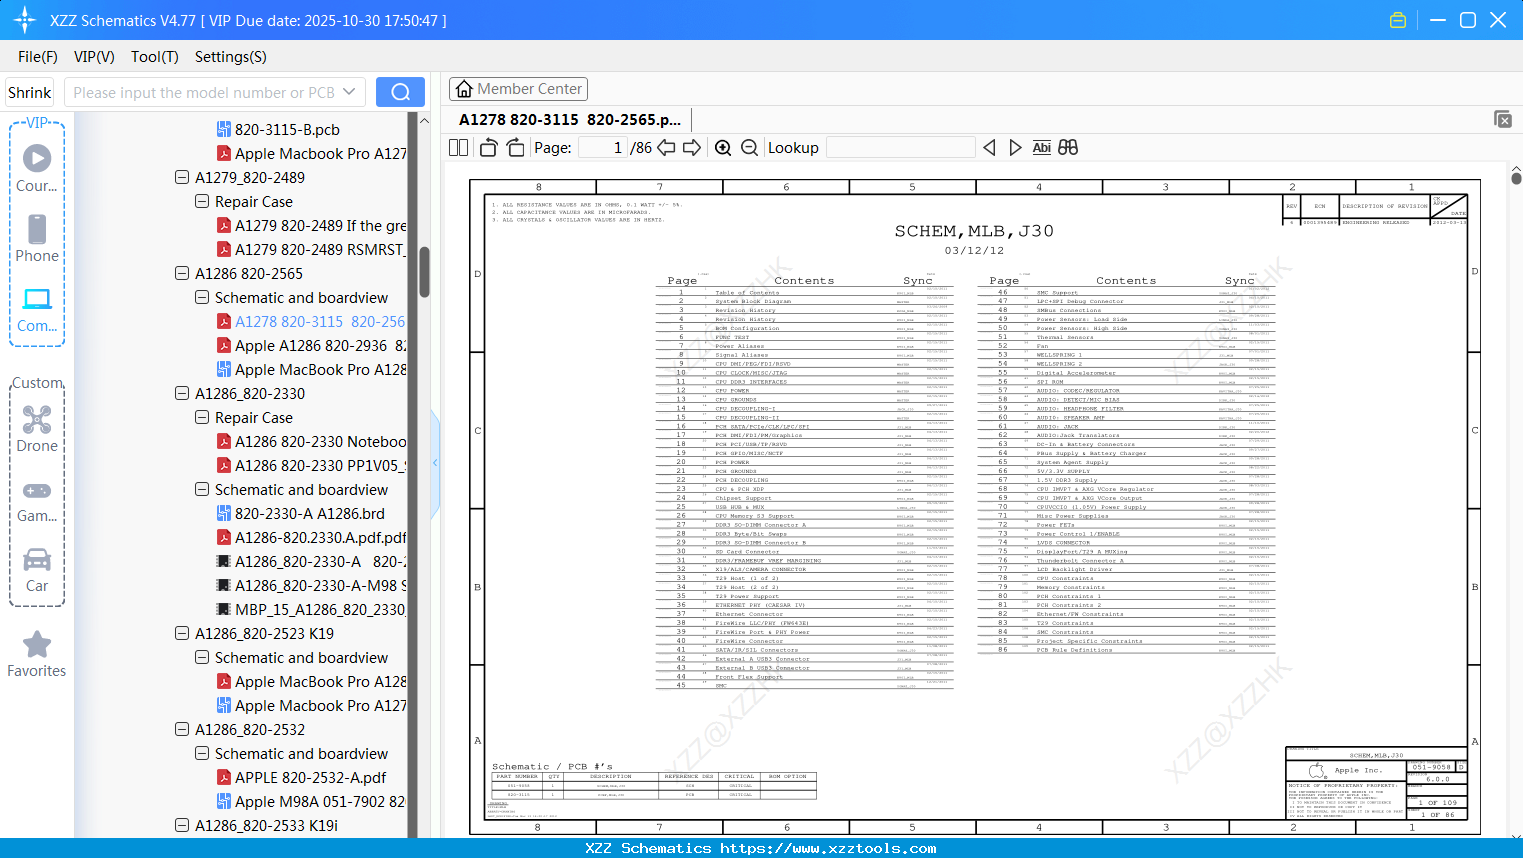Go to the next page arrow
The width and height of the screenshot is (1523, 858).
(692, 148)
